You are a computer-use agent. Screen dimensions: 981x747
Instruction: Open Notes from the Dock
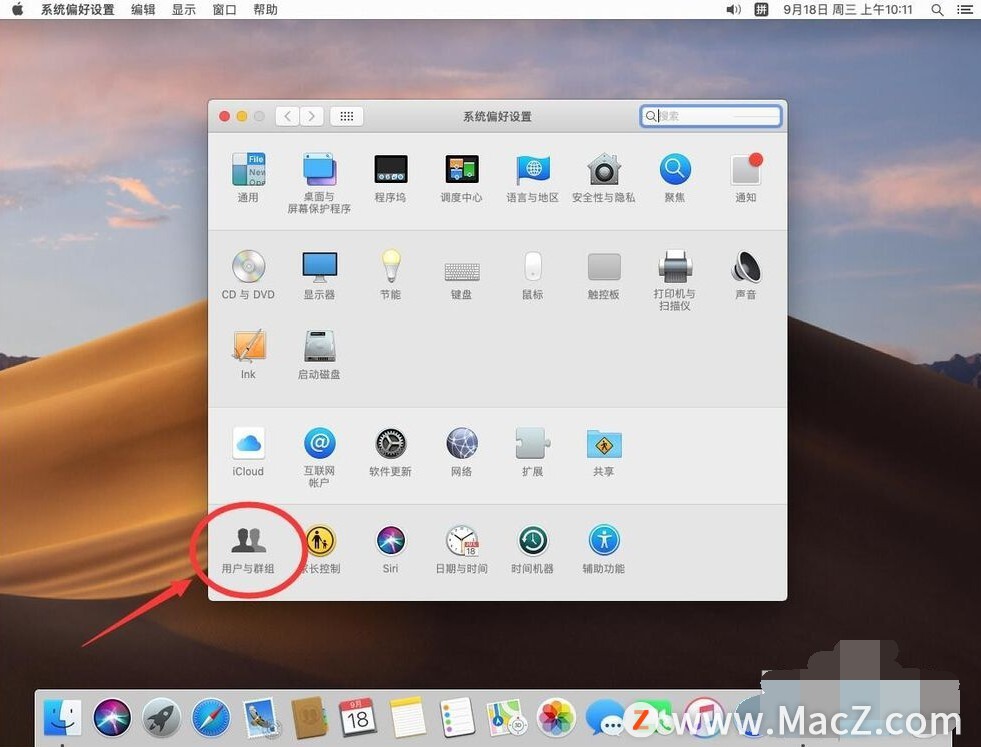407,717
